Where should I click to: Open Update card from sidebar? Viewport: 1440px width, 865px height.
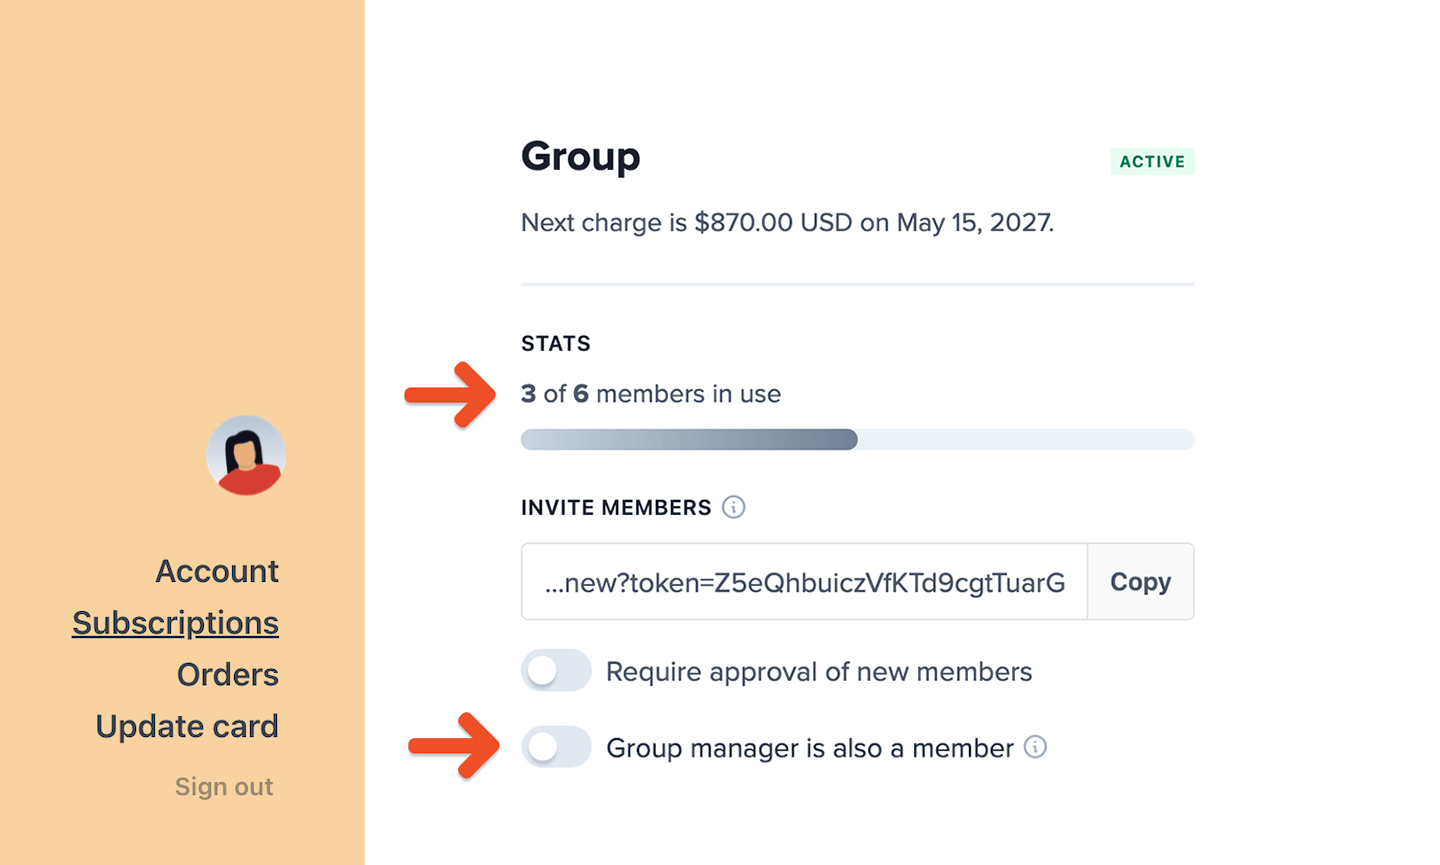pyautogui.click(x=187, y=727)
